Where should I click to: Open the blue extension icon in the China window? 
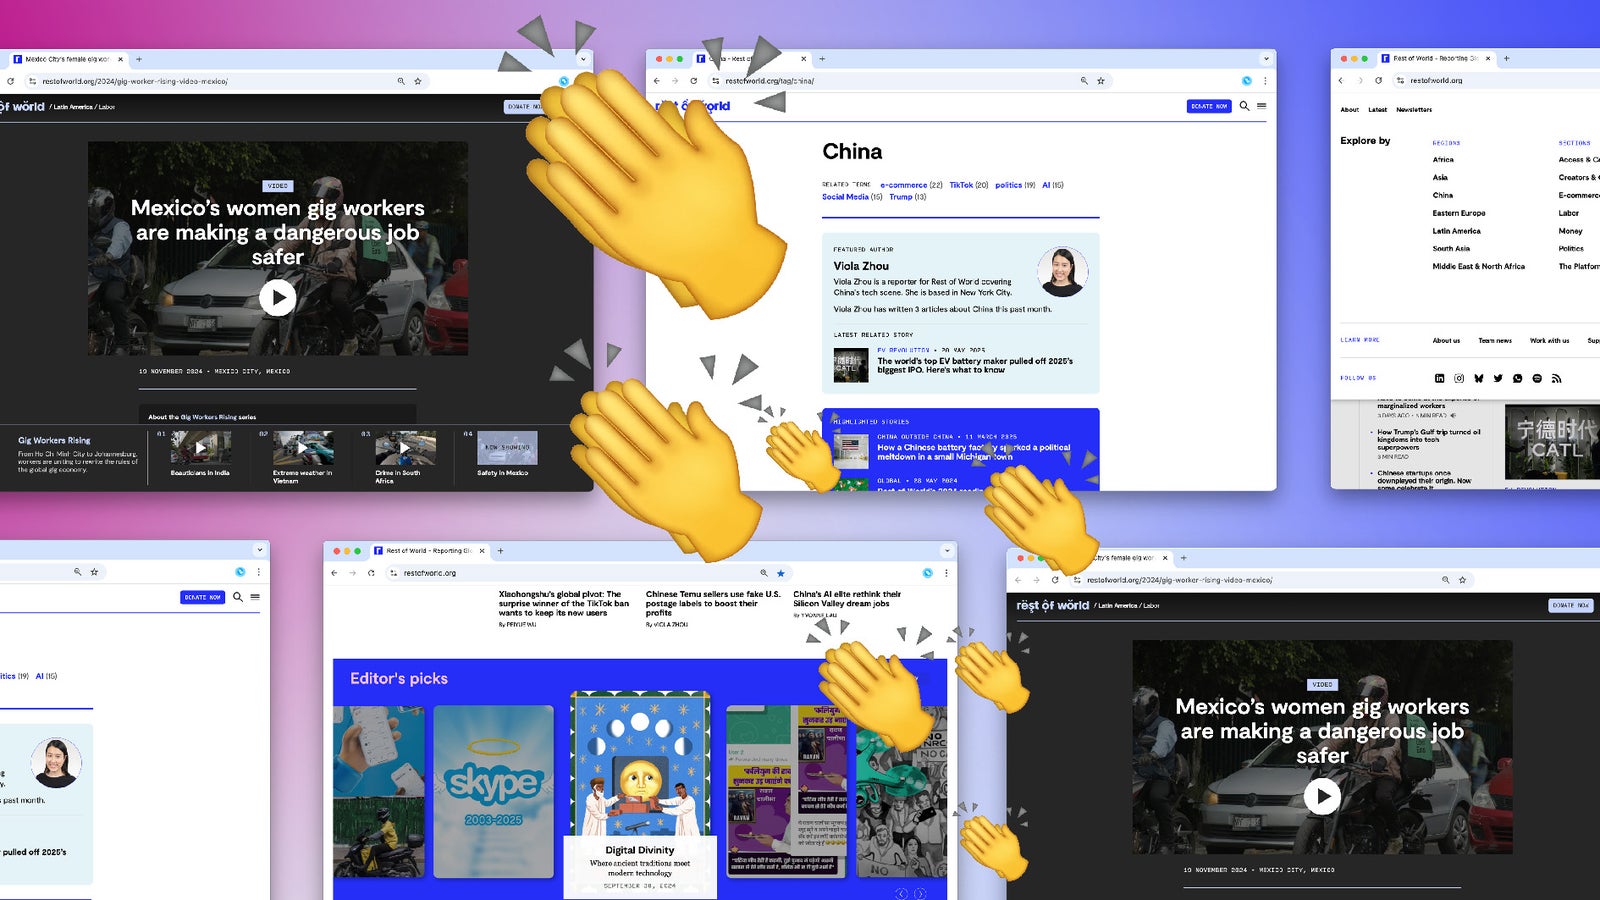click(1247, 81)
